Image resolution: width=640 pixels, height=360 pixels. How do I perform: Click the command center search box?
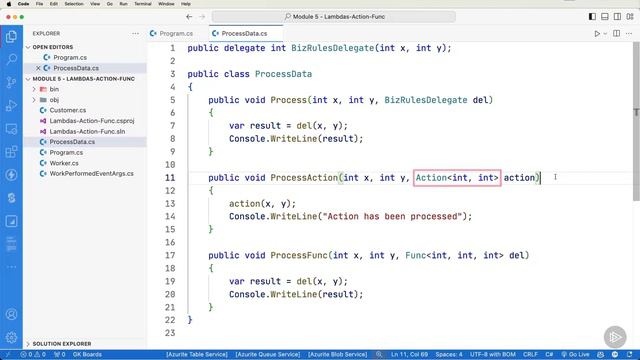coord(333,17)
